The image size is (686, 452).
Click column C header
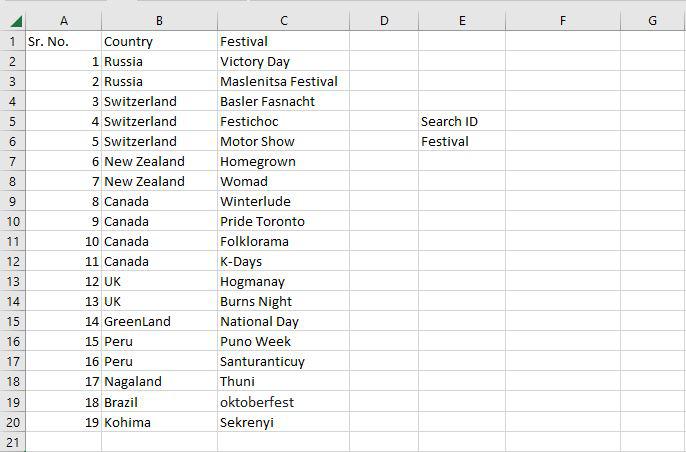click(283, 20)
